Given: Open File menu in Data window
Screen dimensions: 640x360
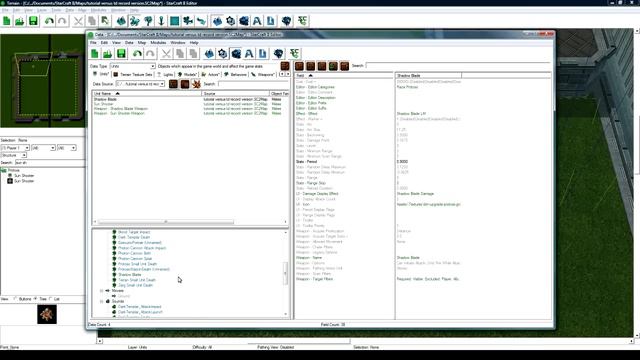Looking at the screenshot, I should (x=93, y=42).
